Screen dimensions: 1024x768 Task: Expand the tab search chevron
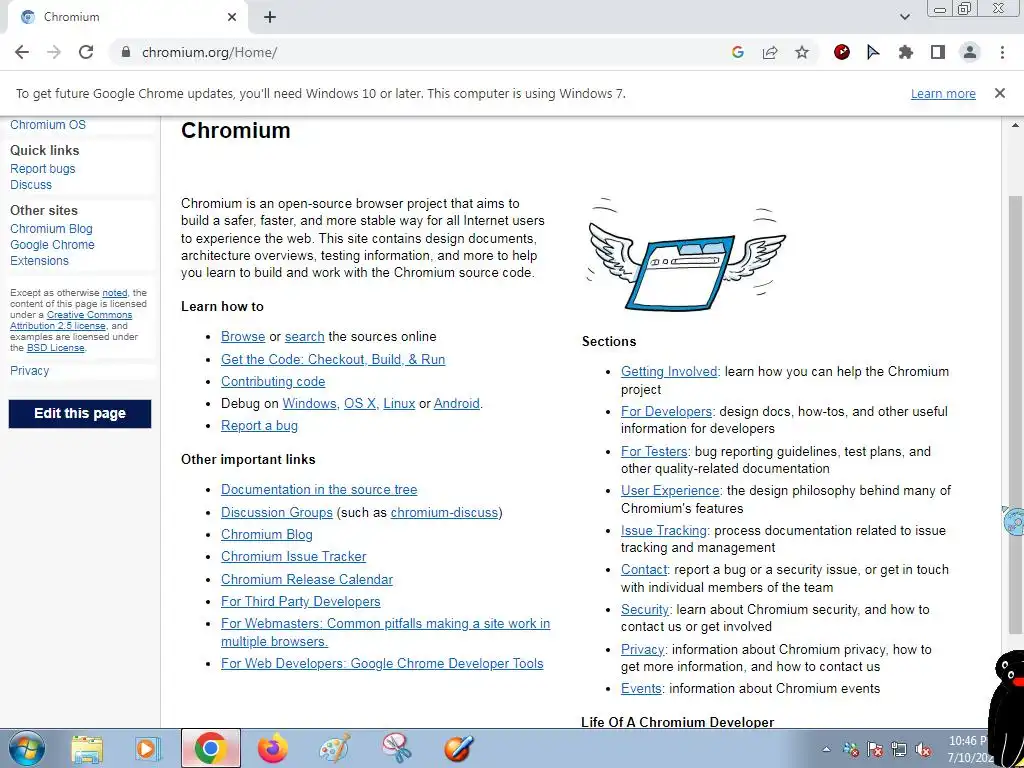pyautogui.click(x=904, y=17)
